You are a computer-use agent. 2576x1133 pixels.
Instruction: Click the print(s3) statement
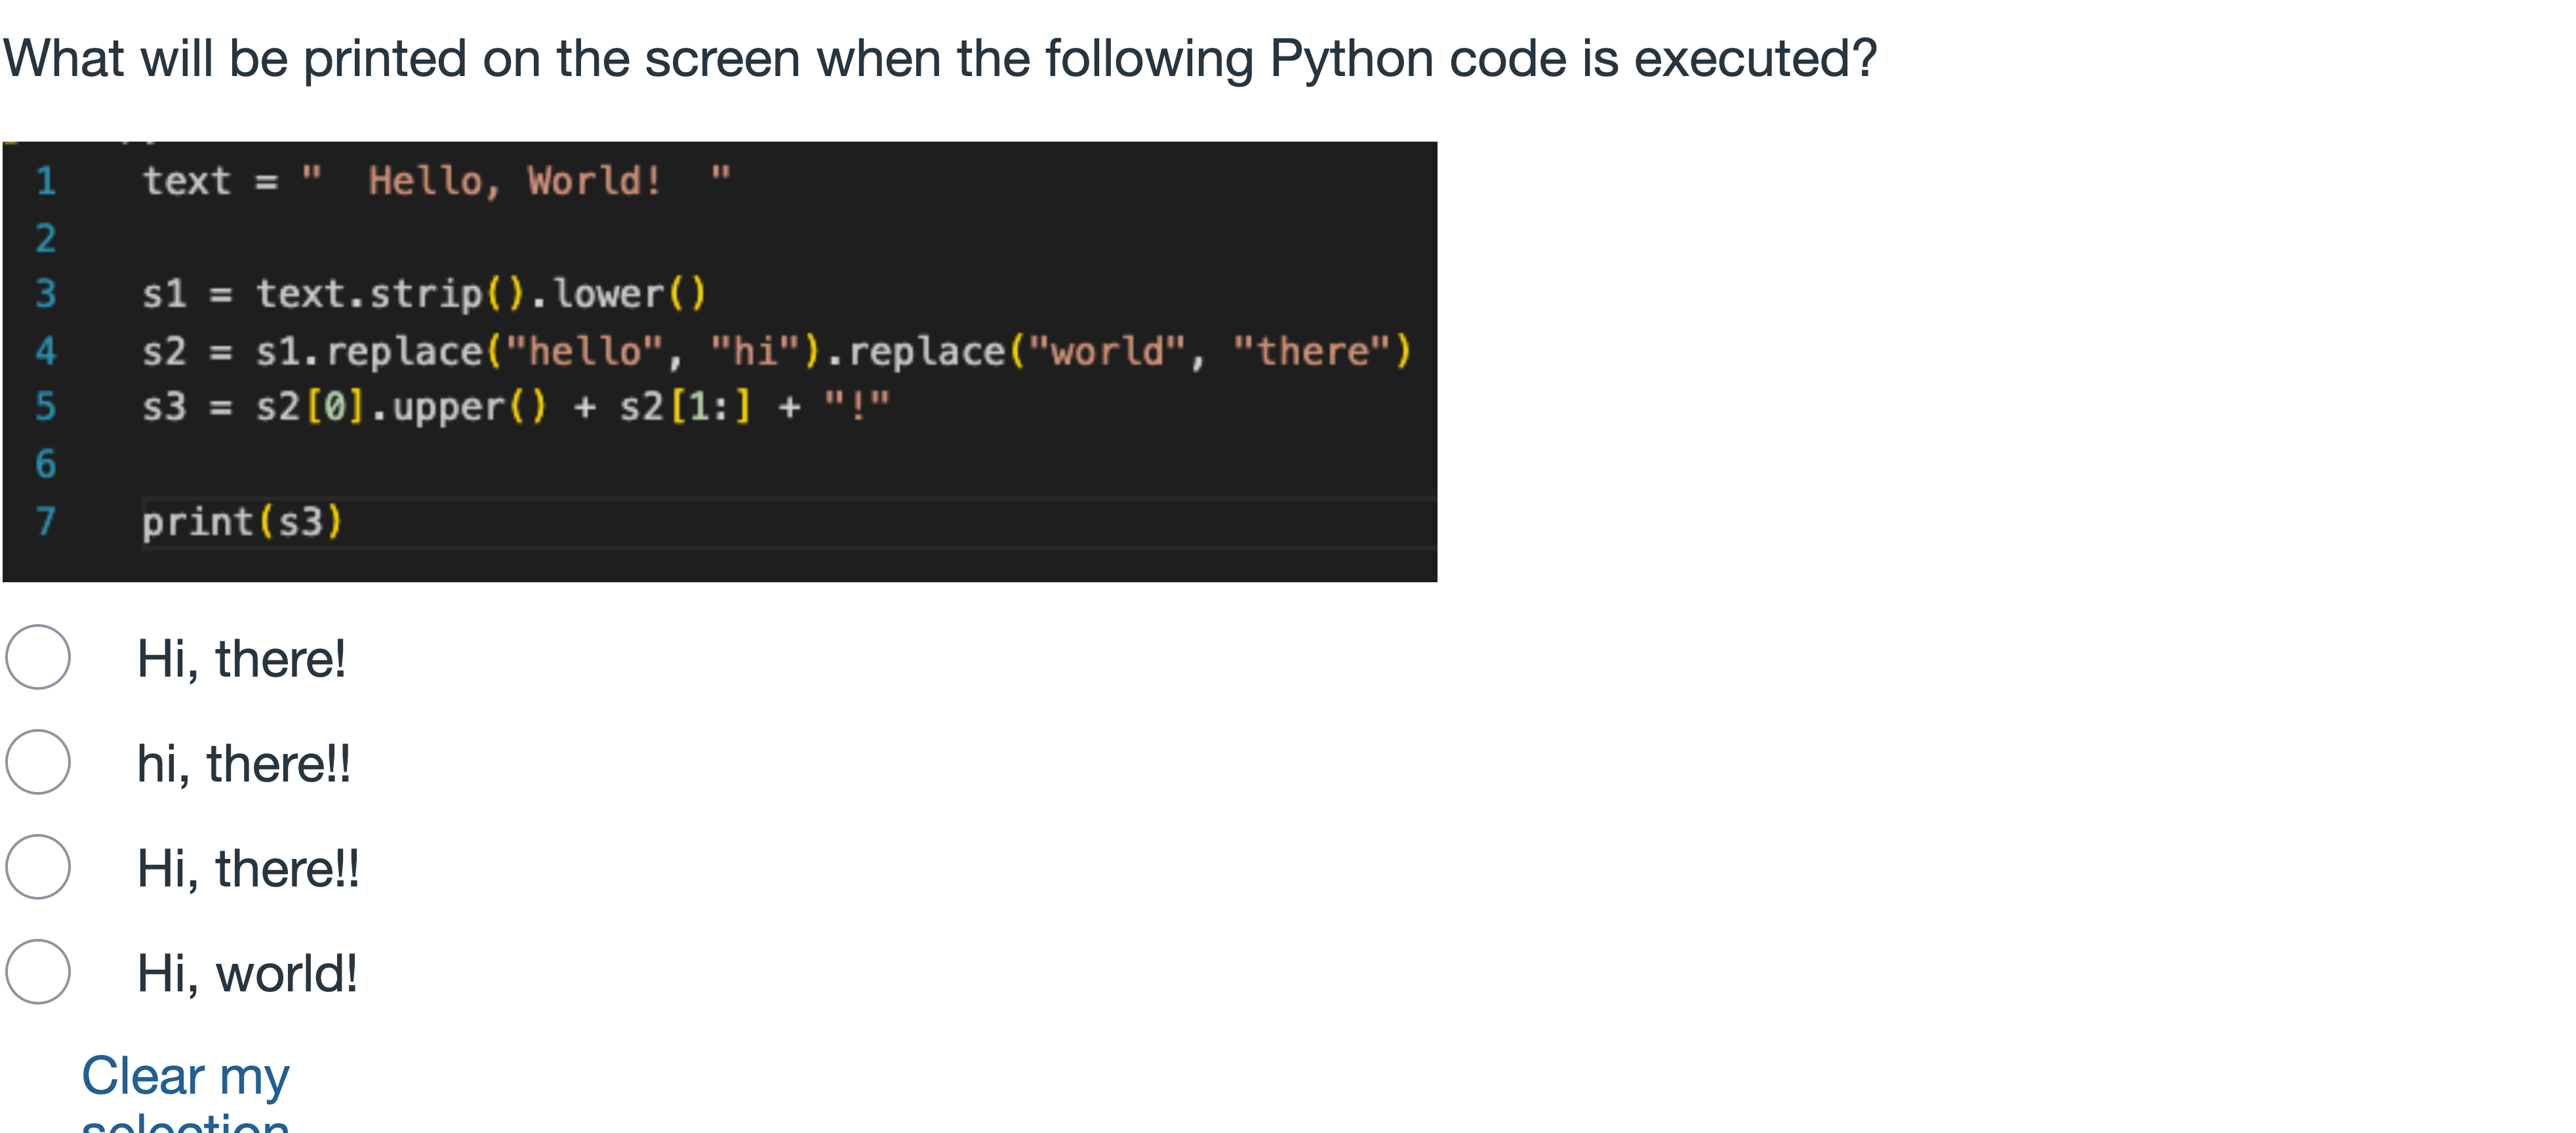(x=242, y=522)
